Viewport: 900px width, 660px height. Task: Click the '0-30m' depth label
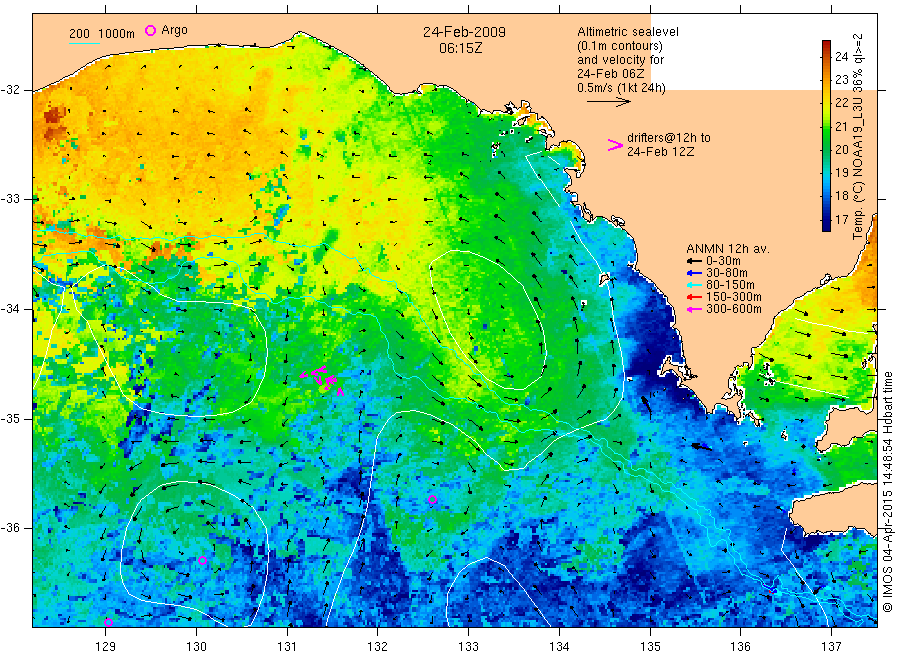tap(723, 261)
